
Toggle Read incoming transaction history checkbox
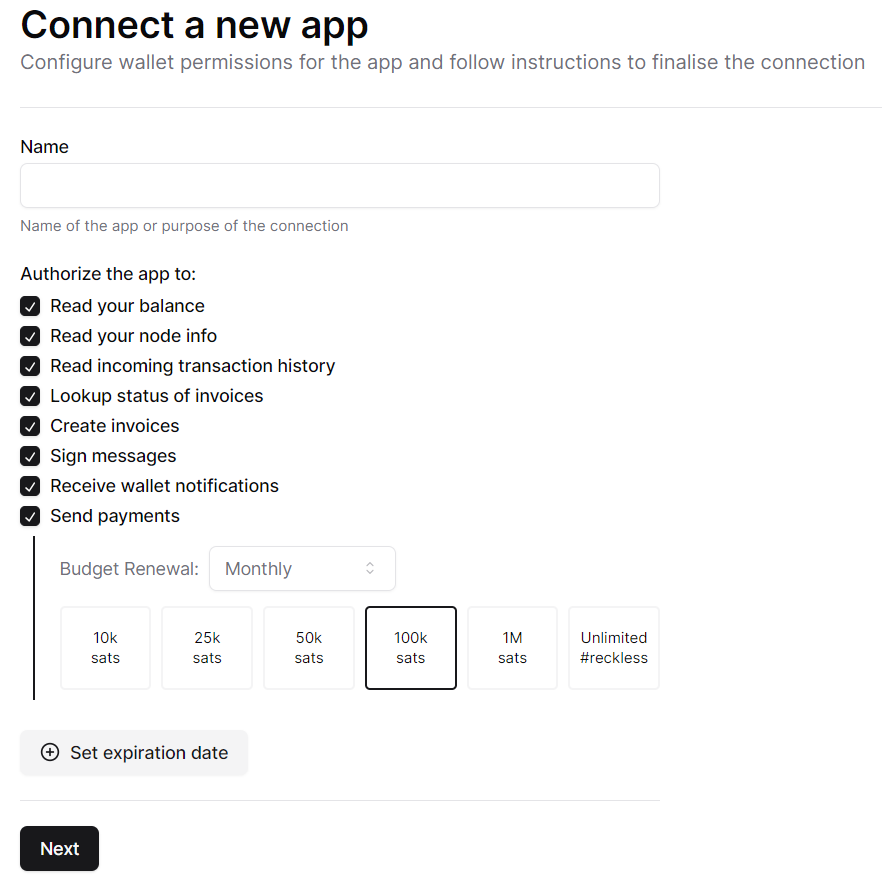tap(30, 366)
